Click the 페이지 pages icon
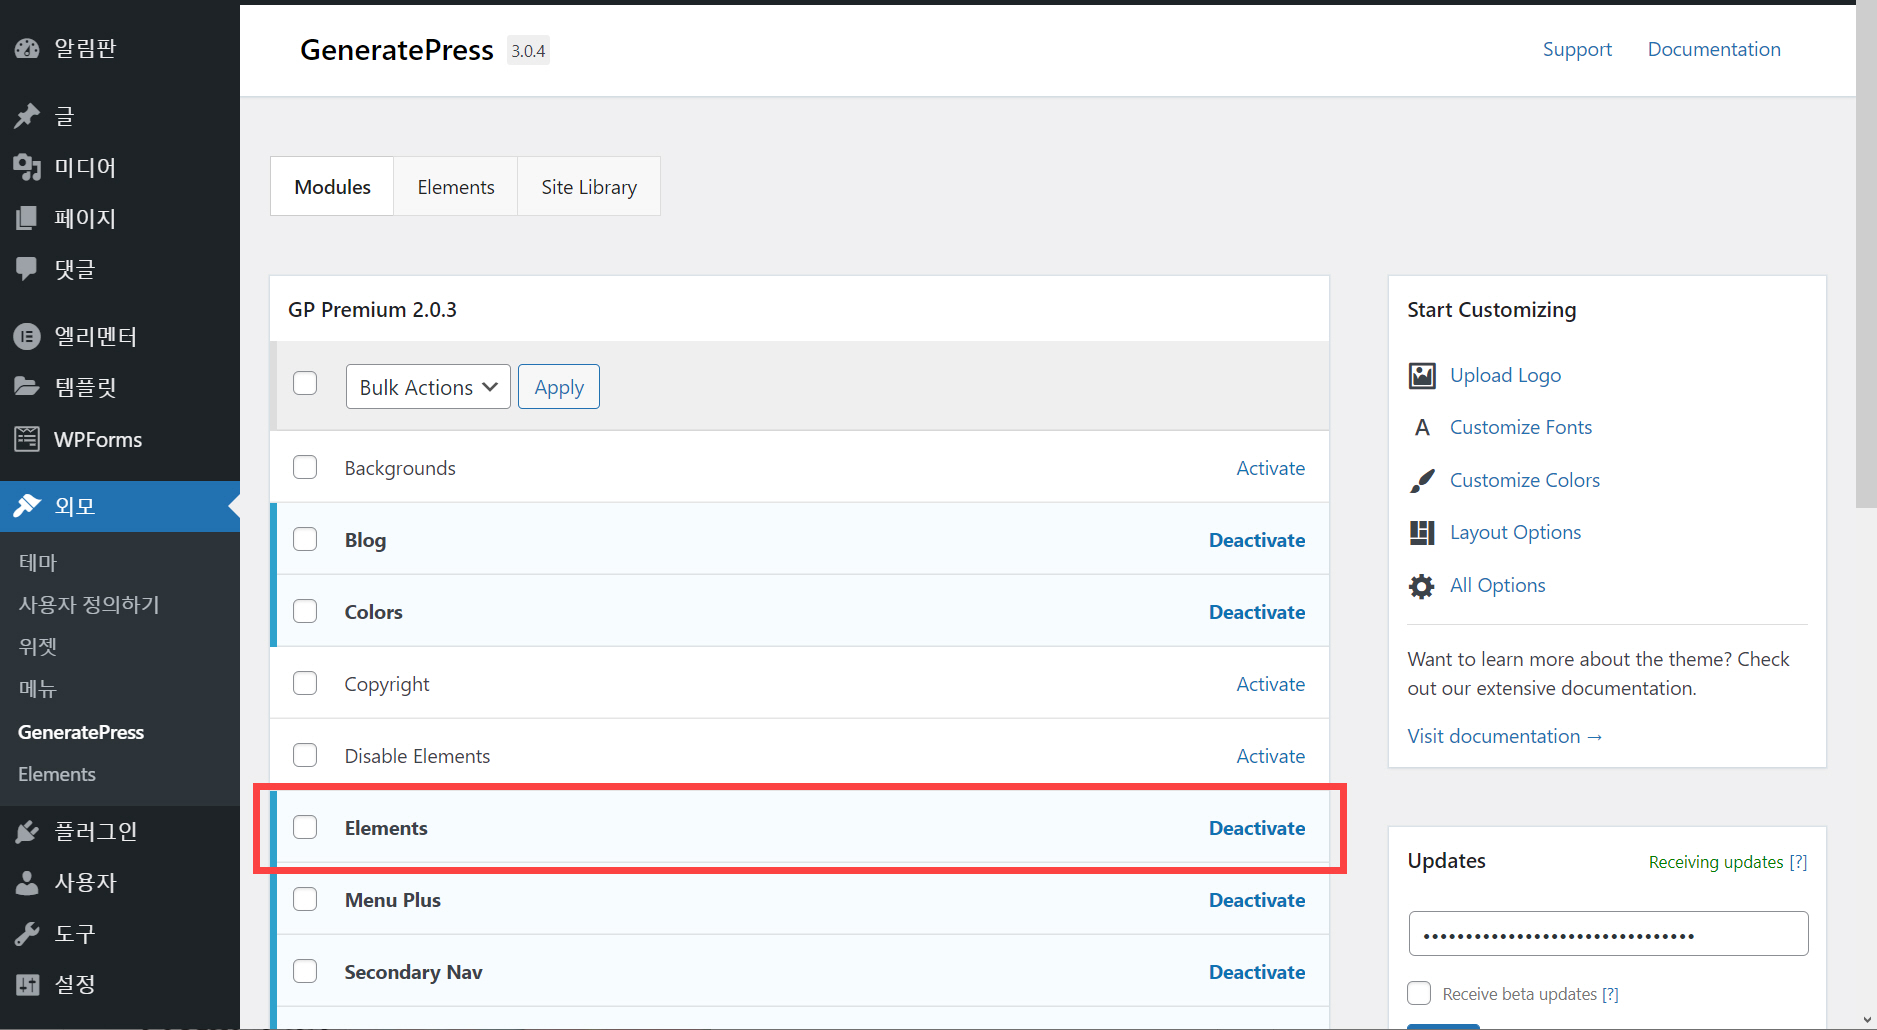 tap(27, 218)
